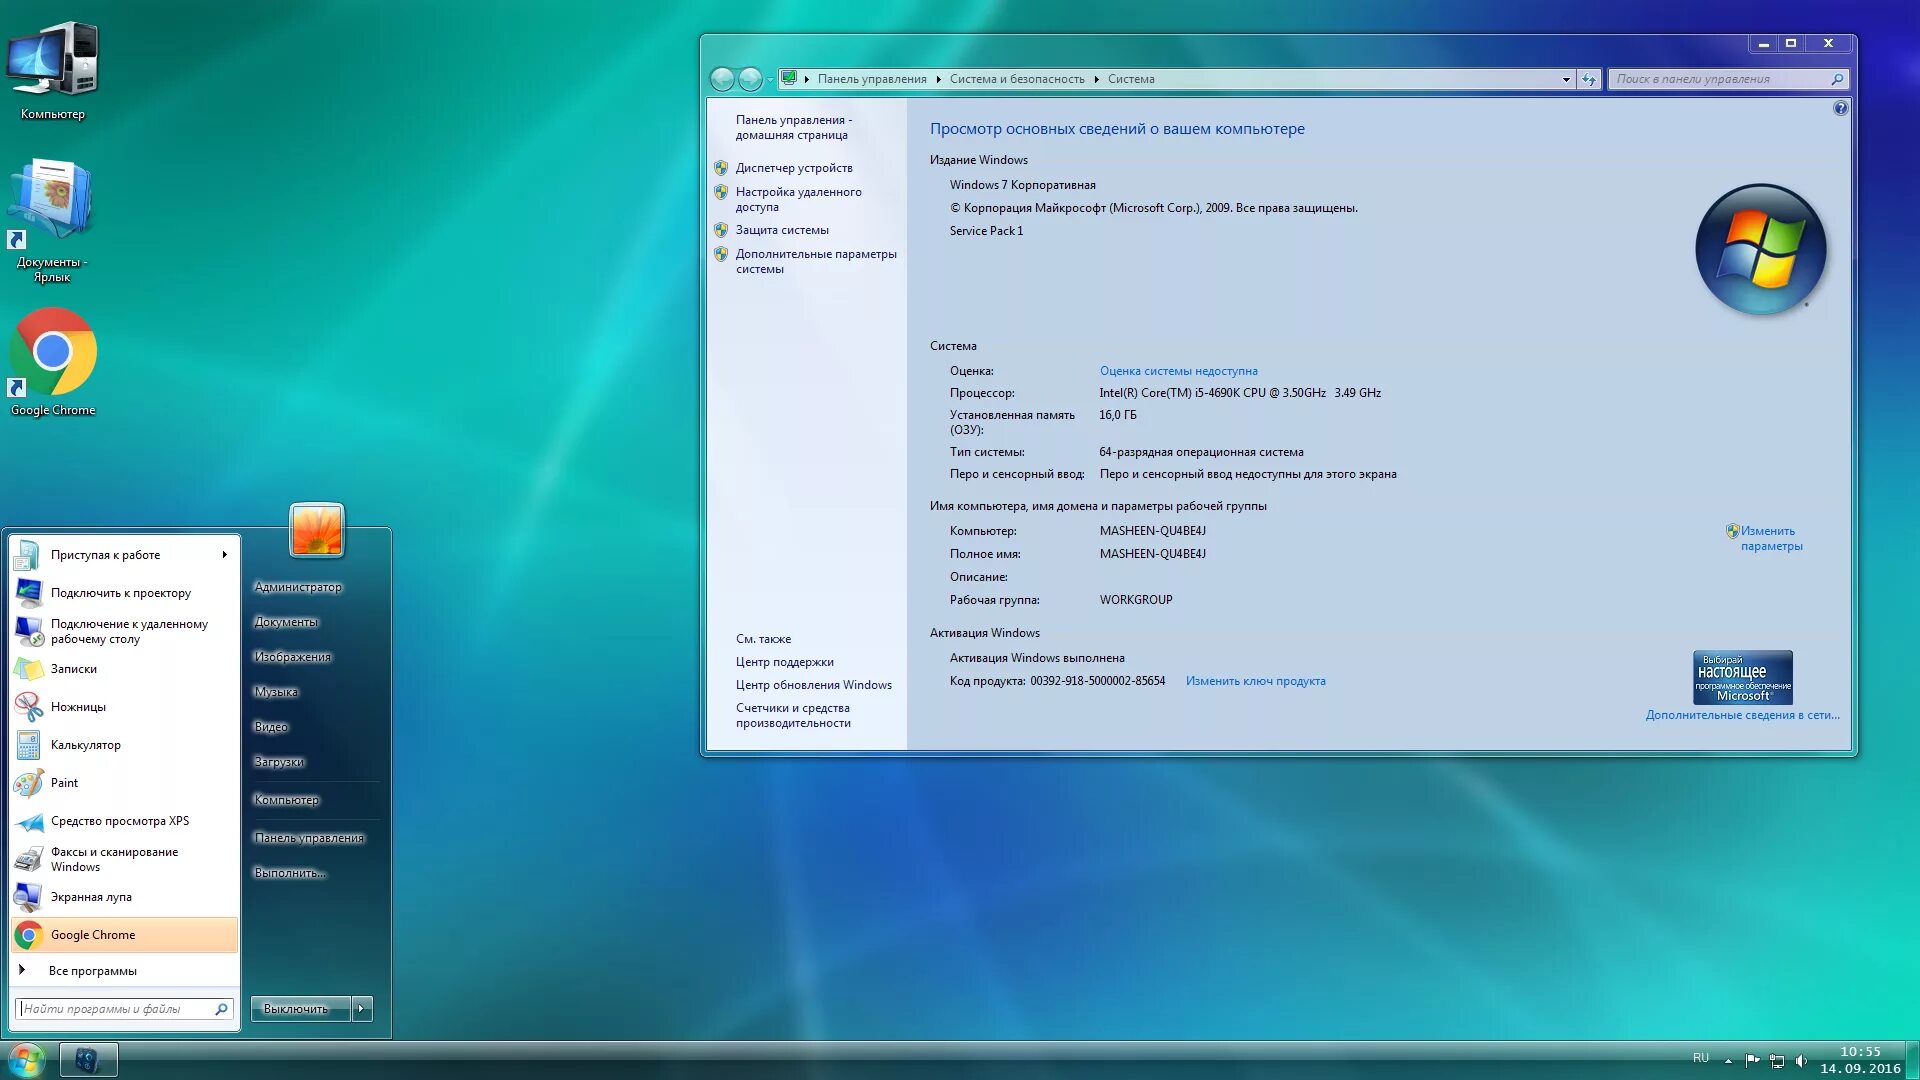Click the genuine Microsoft software badge

pyautogui.click(x=1742, y=677)
